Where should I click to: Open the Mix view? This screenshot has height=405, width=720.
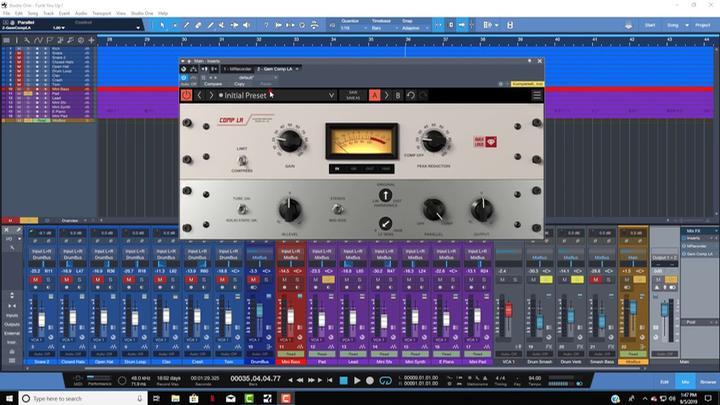click(686, 382)
